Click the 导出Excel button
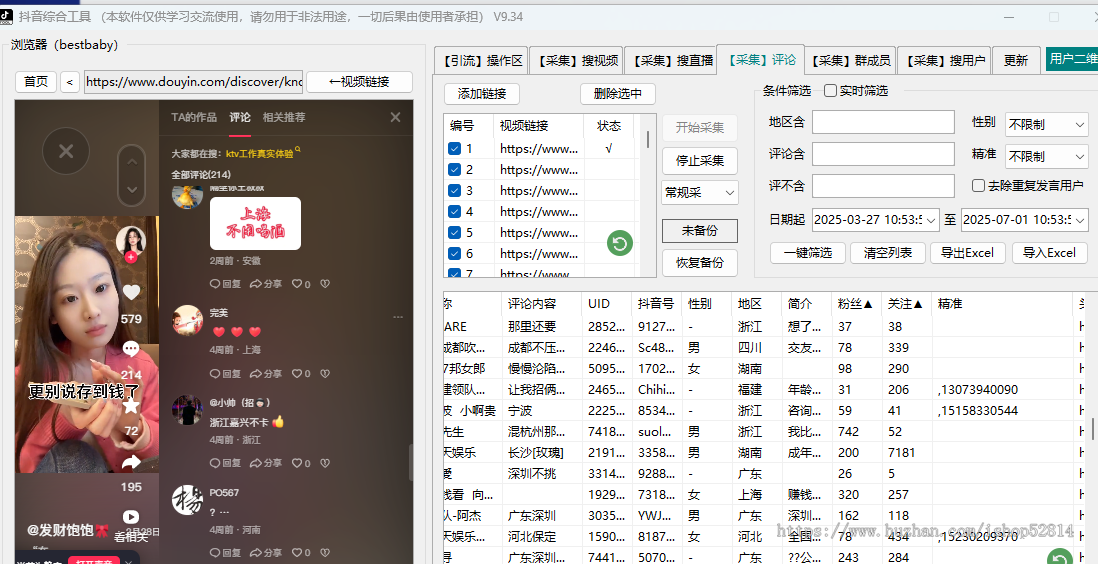The height and width of the screenshot is (564, 1098). pos(968,253)
